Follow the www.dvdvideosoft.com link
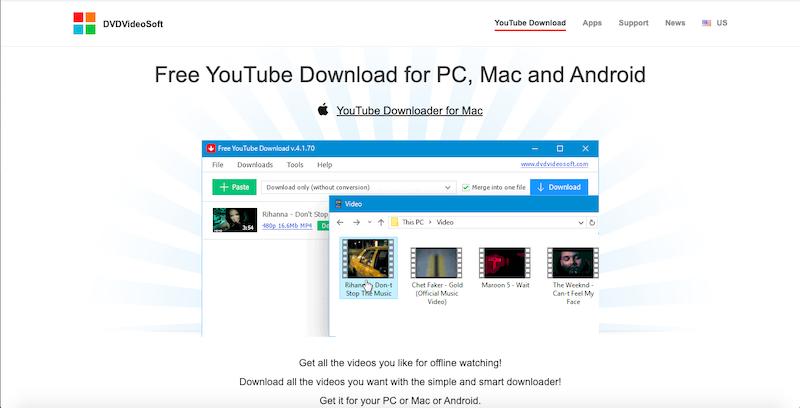The image size is (800, 408). click(554, 164)
